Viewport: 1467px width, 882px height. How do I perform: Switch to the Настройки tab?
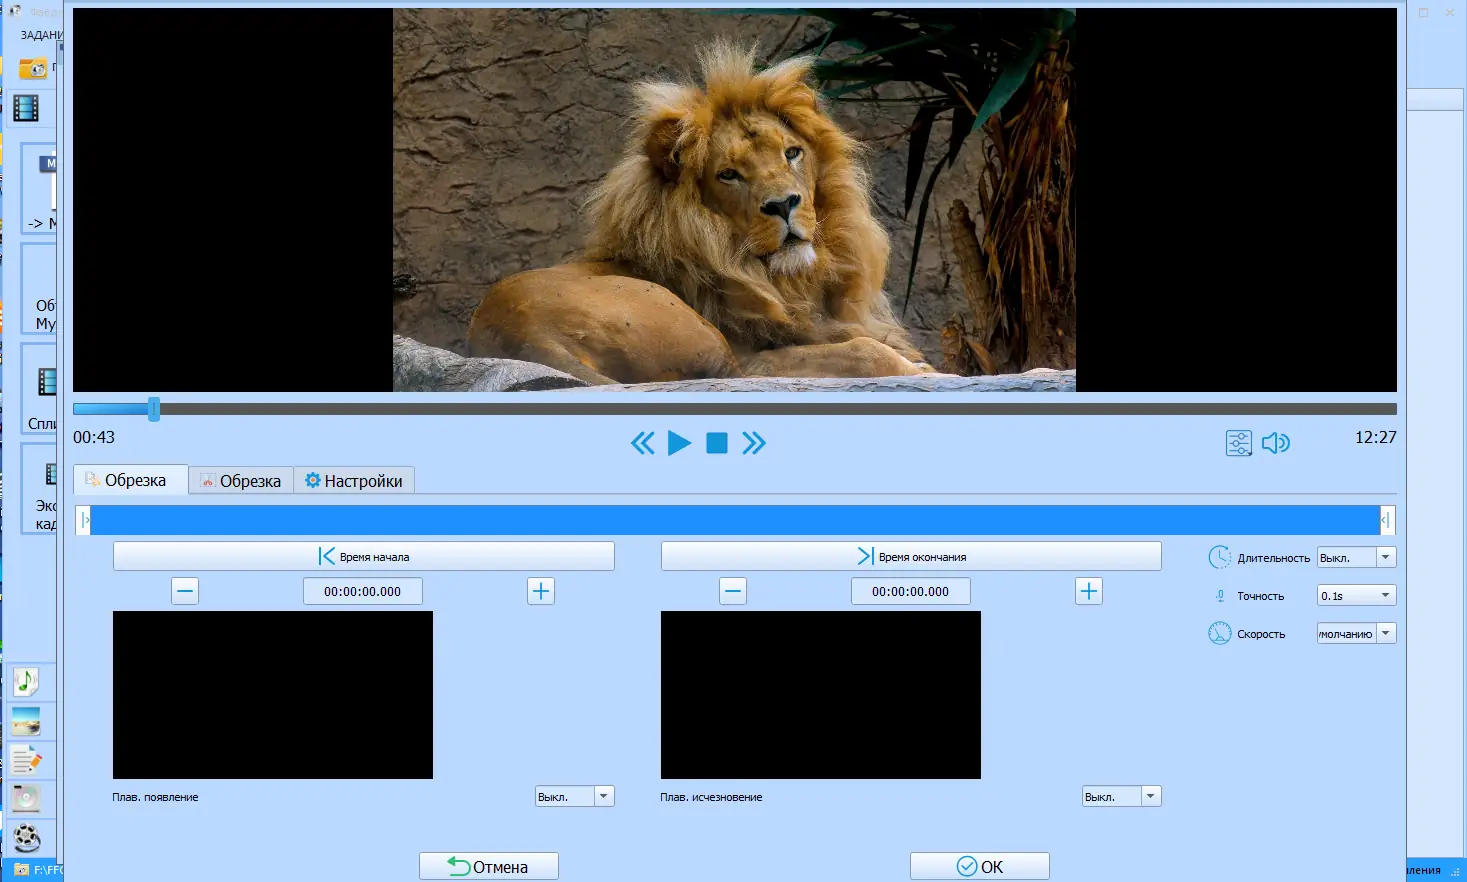(x=354, y=481)
